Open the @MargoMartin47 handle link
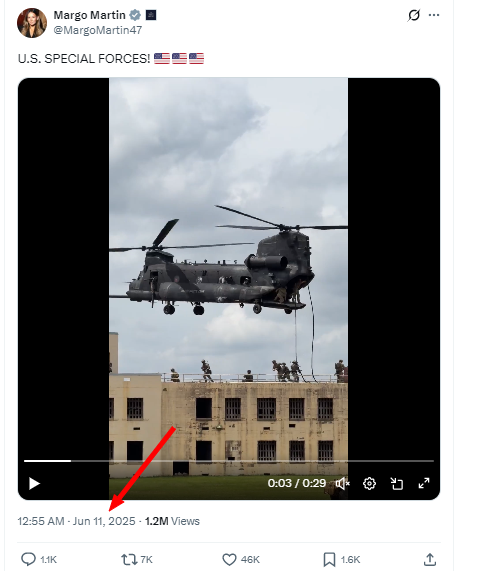477x571 pixels. (x=98, y=30)
